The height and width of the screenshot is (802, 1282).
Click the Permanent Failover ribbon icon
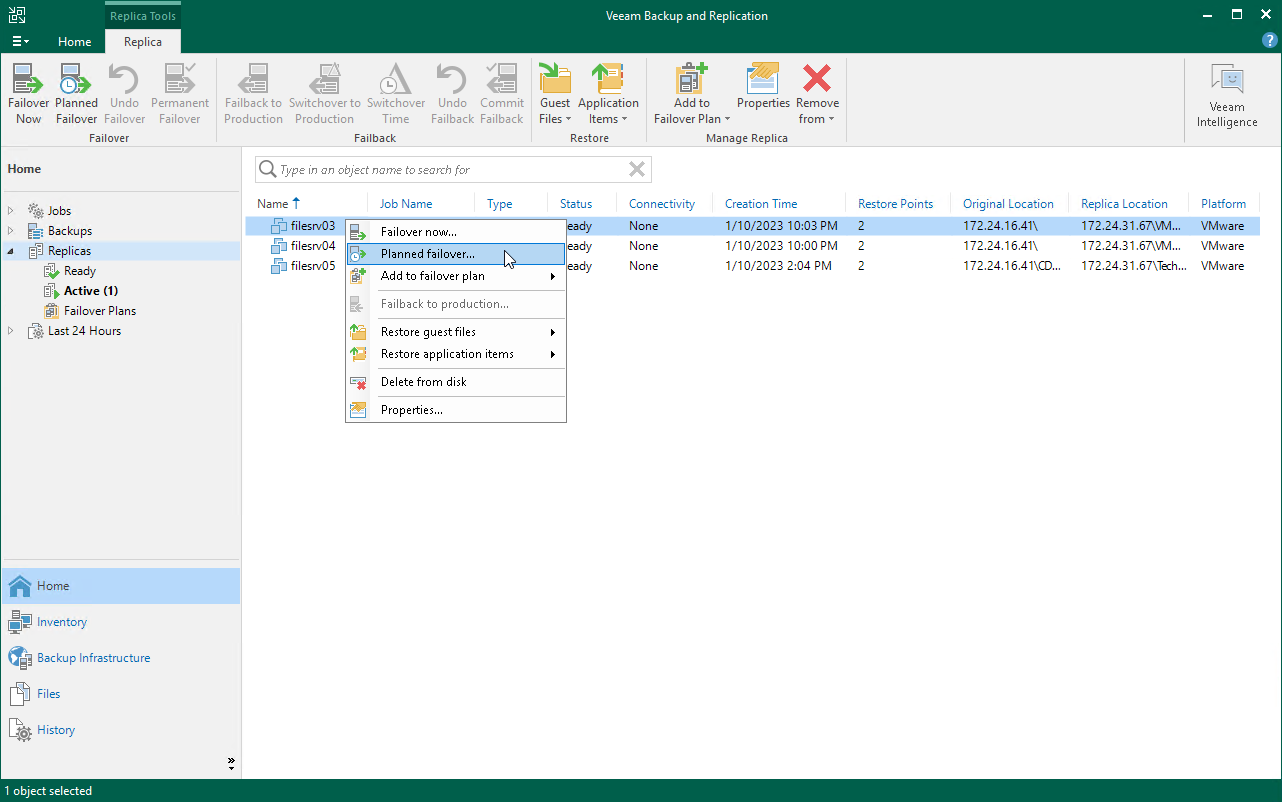tap(180, 94)
